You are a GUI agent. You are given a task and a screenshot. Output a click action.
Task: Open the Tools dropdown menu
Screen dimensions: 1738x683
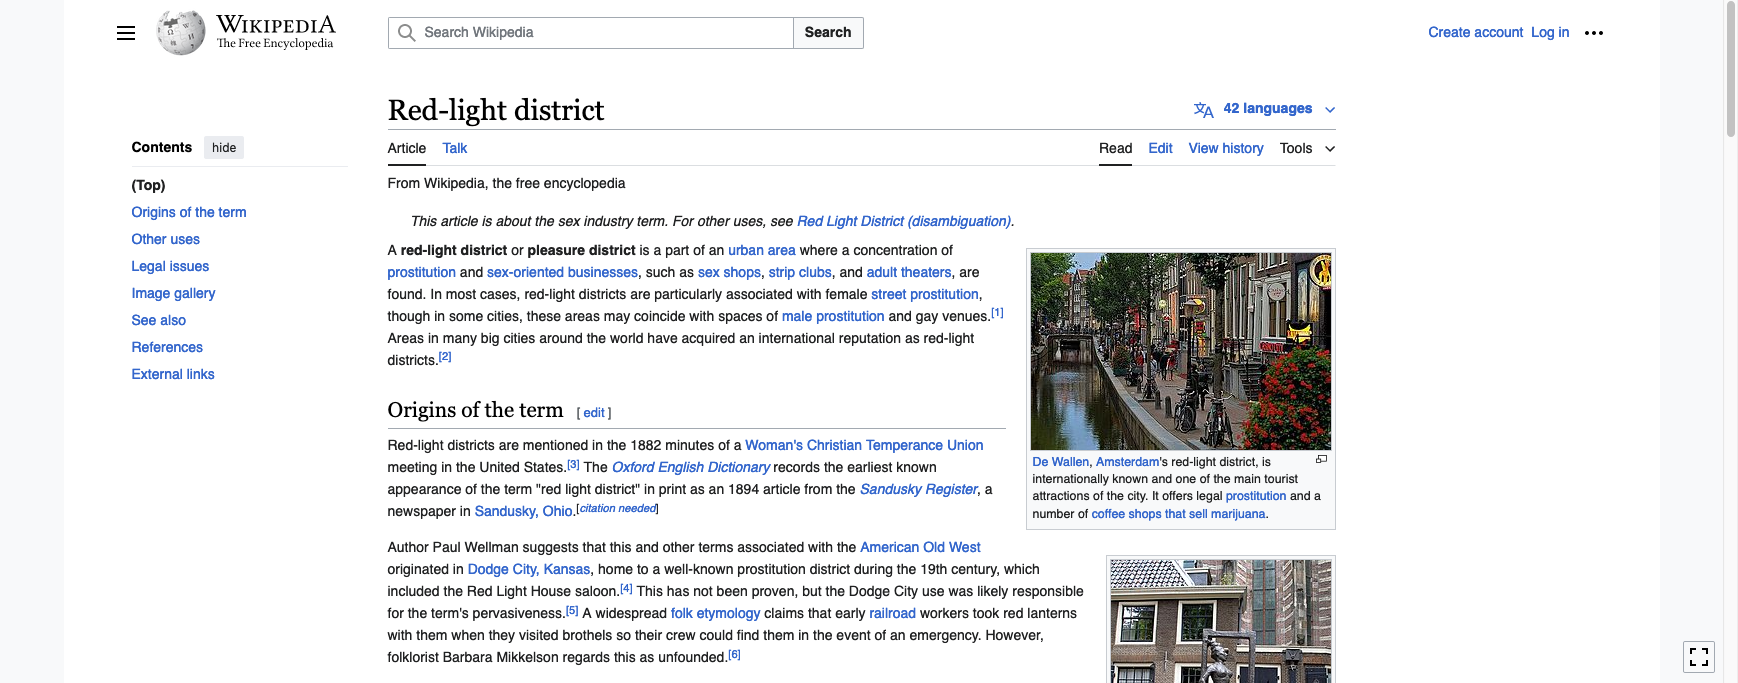point(1306,148)
